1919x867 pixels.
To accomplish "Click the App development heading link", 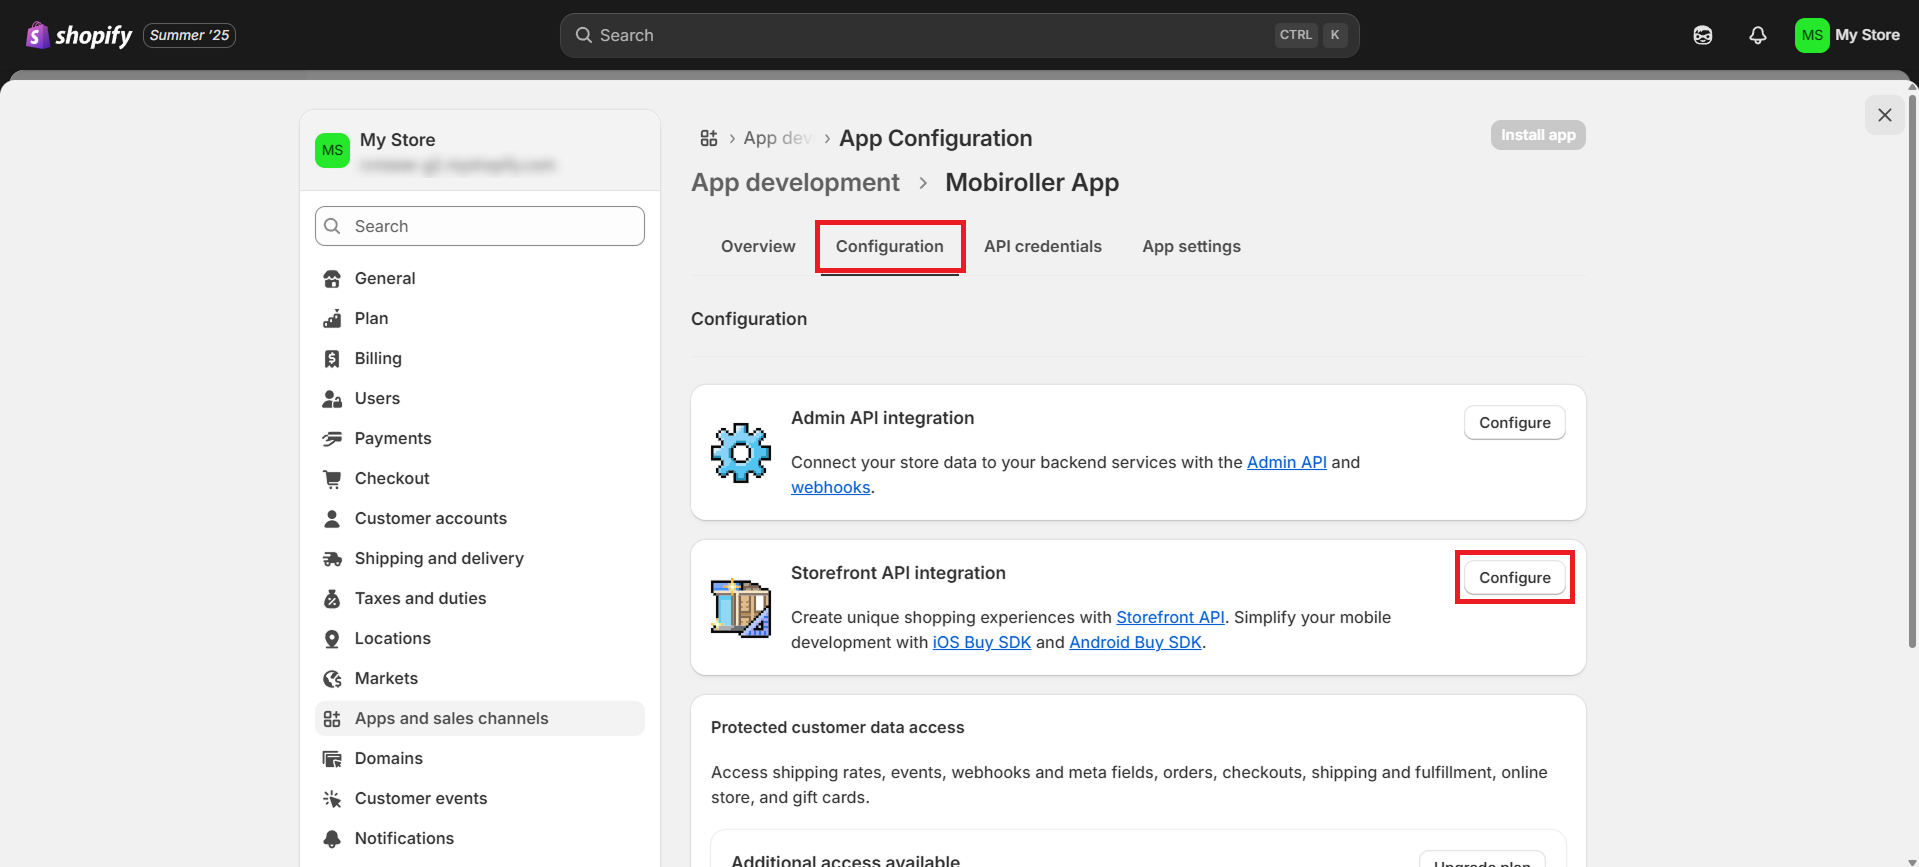I will 795,183.
